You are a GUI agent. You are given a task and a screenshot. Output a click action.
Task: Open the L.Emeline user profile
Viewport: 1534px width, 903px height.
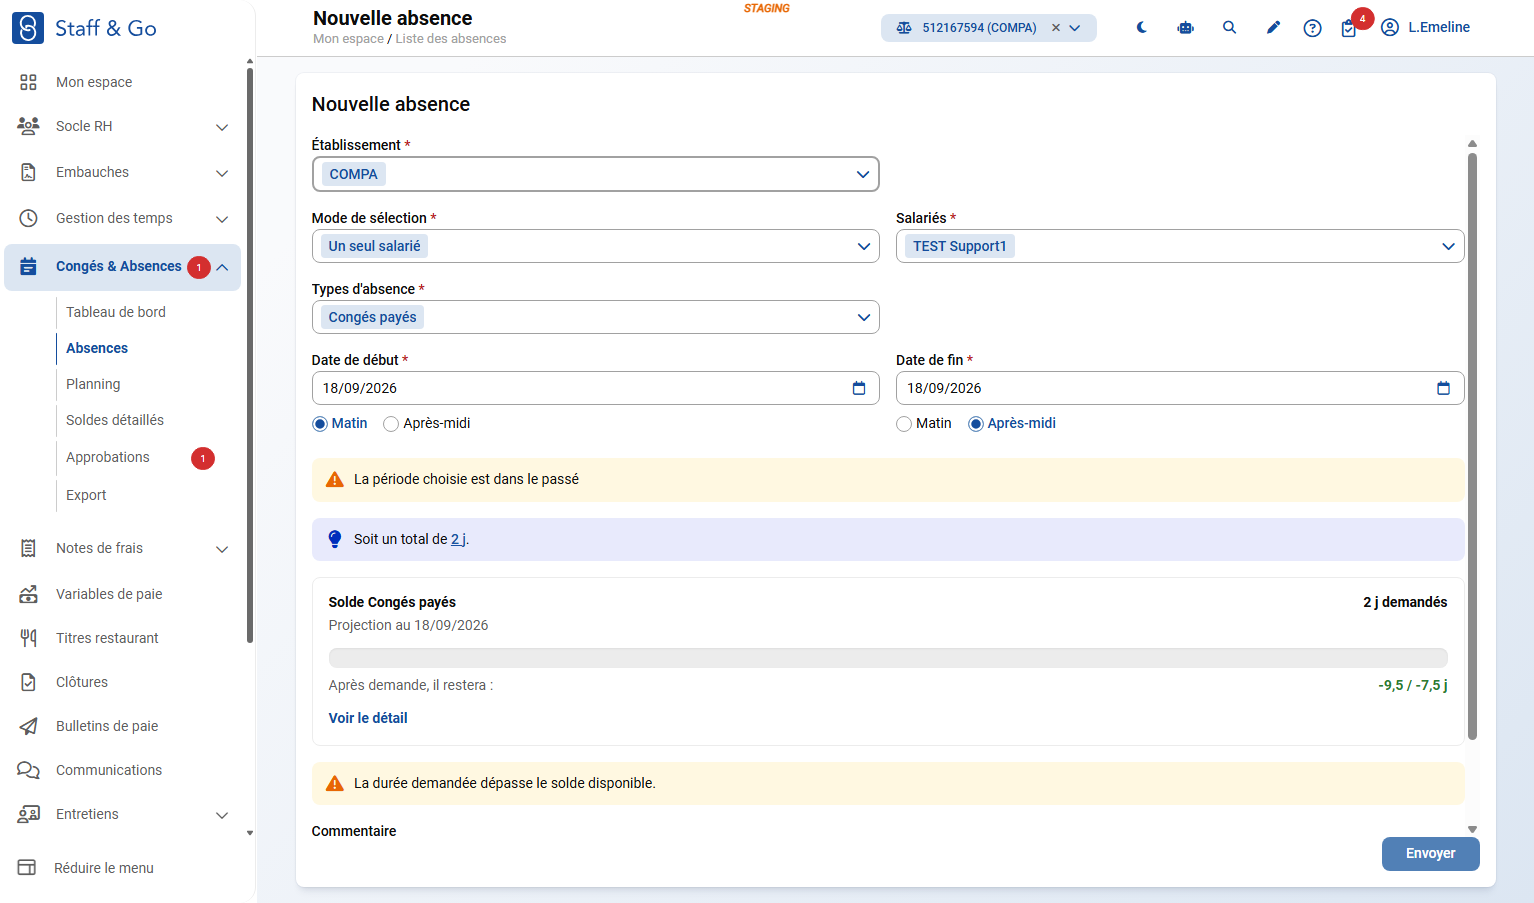tap(1425, 27)
